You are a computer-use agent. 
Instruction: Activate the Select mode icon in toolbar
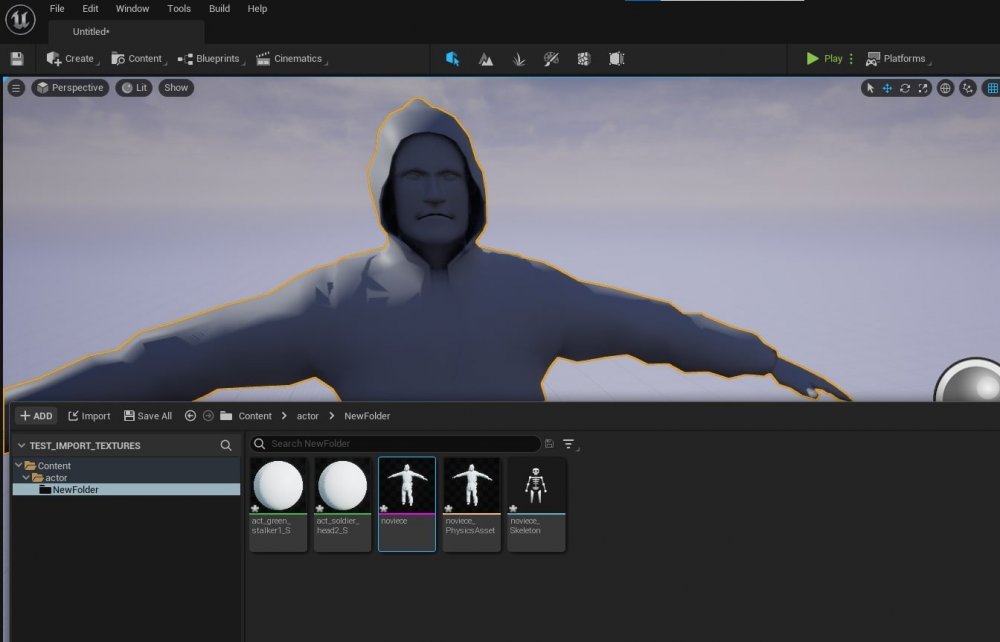pos(452,59)
